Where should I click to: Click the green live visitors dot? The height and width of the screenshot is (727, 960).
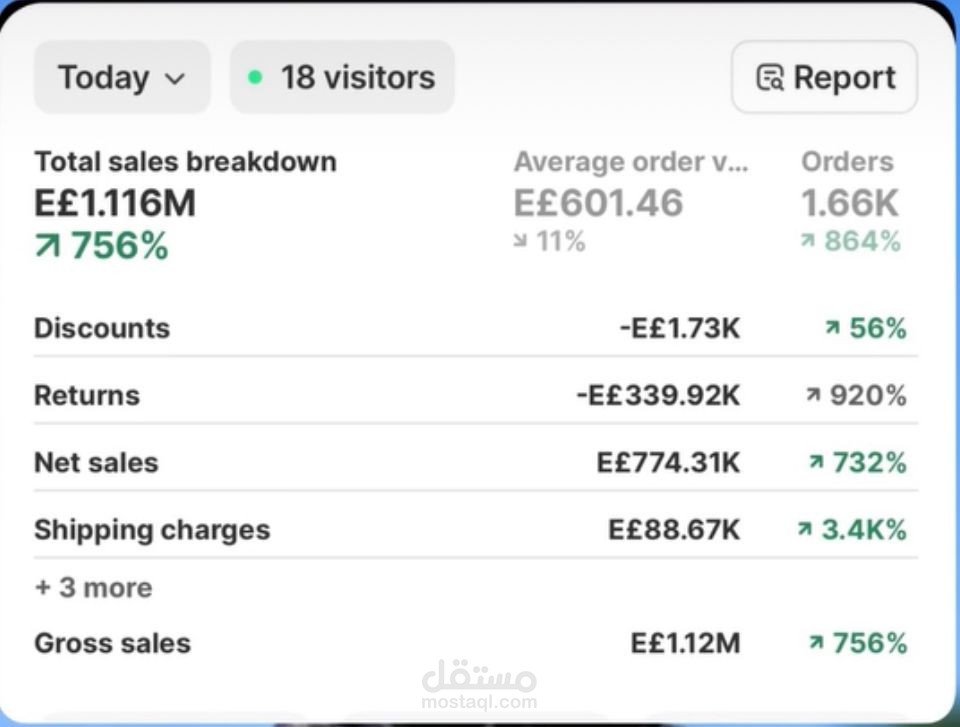point(255,77)
